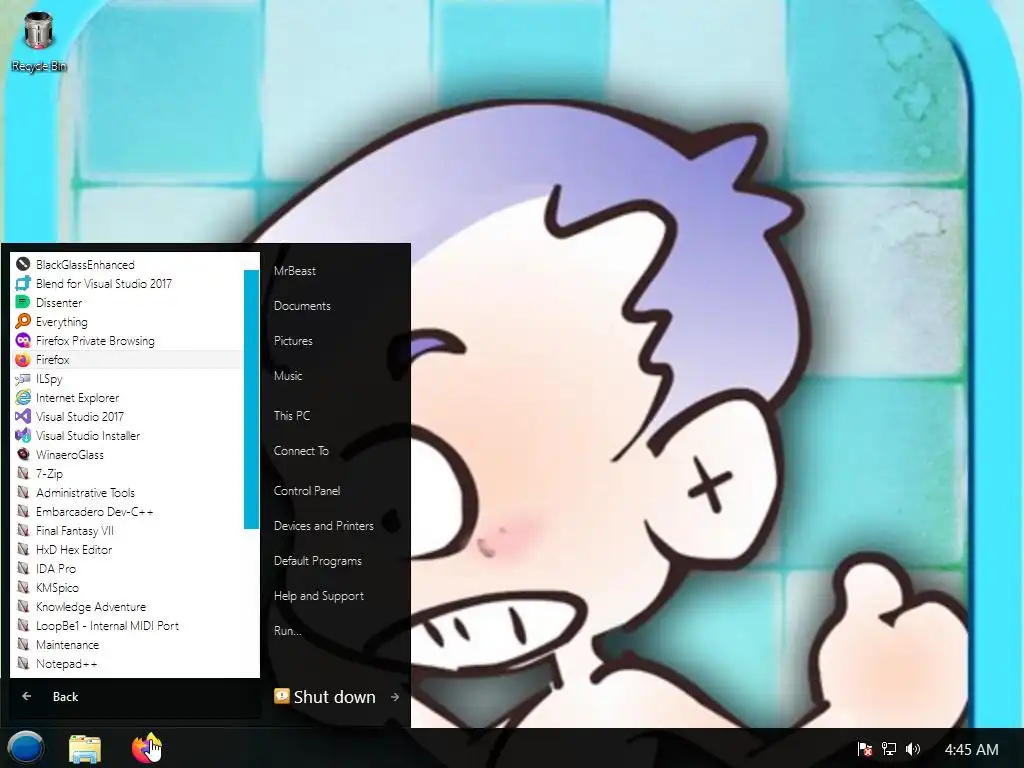This screenshot has width=1024, height=768.
Task: Click the Notepad++ folder icon
Action: coord(23,663)
